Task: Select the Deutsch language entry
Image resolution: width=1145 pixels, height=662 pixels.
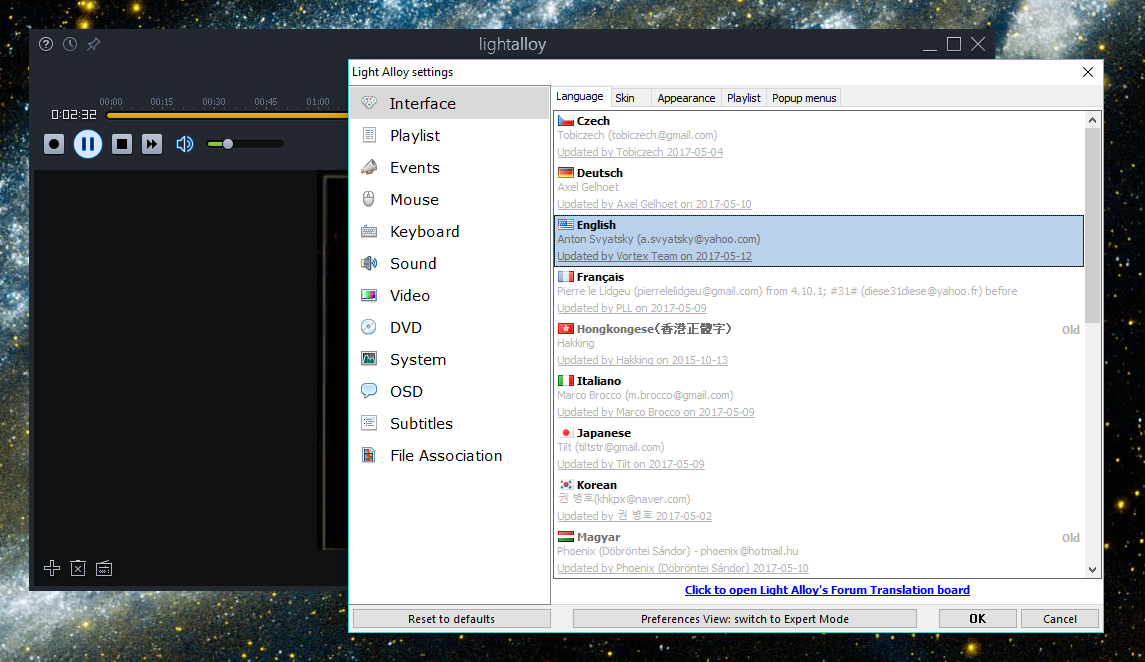Action: pos(819,188)
